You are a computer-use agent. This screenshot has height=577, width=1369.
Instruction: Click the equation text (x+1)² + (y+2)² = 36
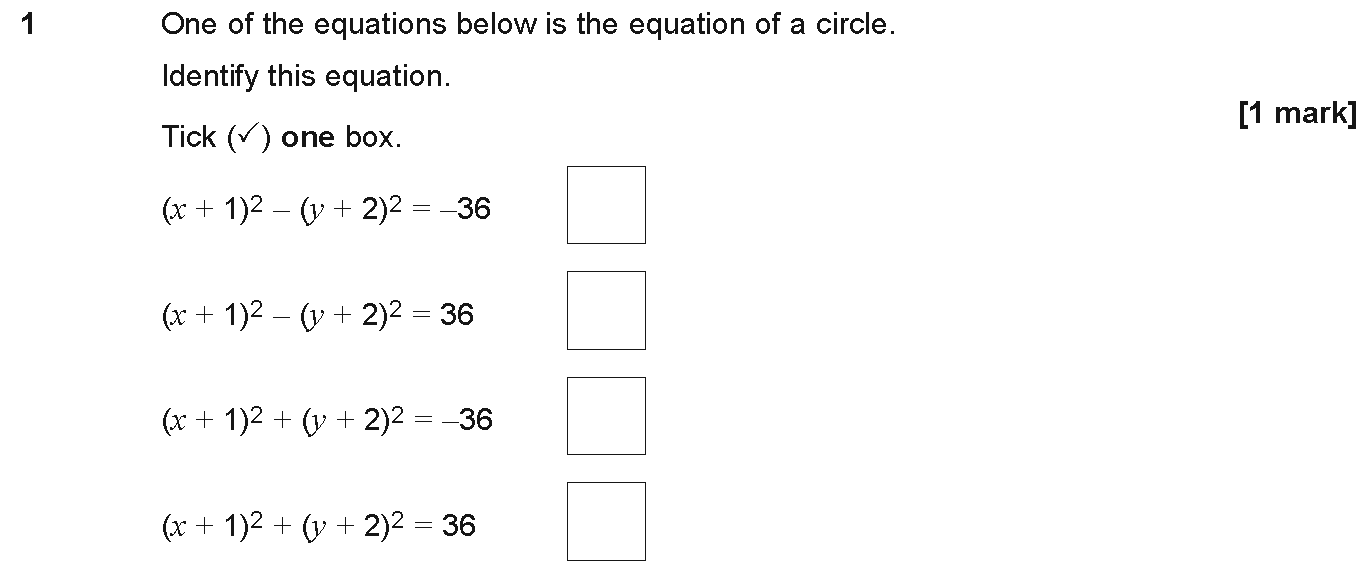319,525
